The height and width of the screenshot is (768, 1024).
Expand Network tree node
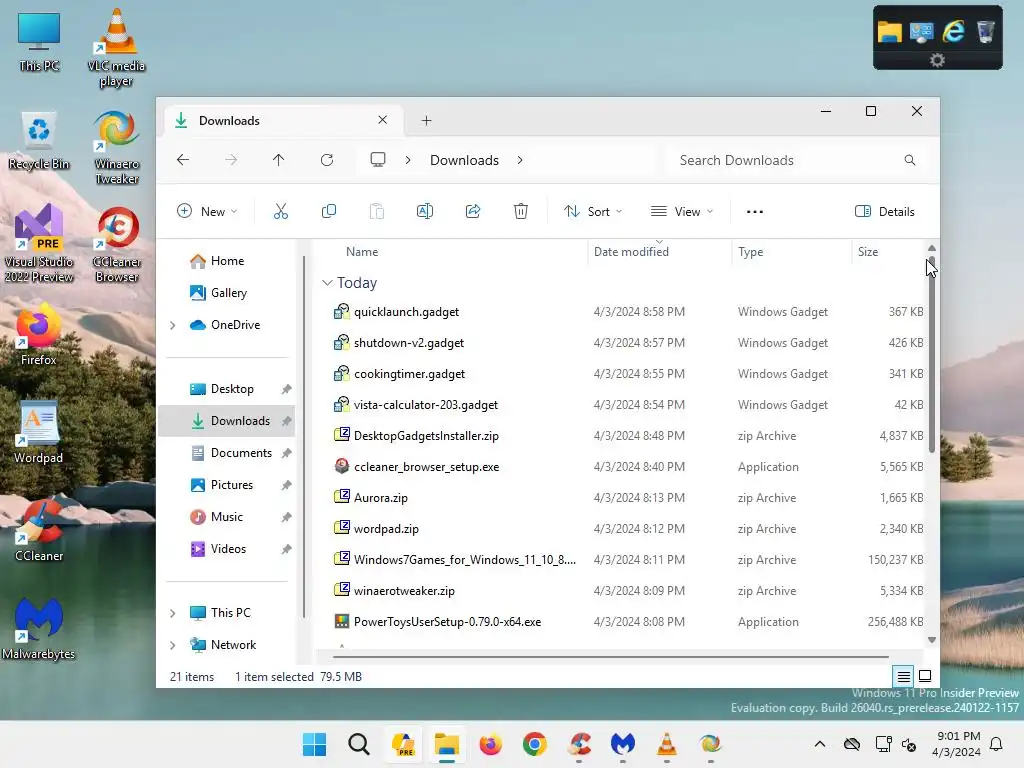tap(172, 645)
